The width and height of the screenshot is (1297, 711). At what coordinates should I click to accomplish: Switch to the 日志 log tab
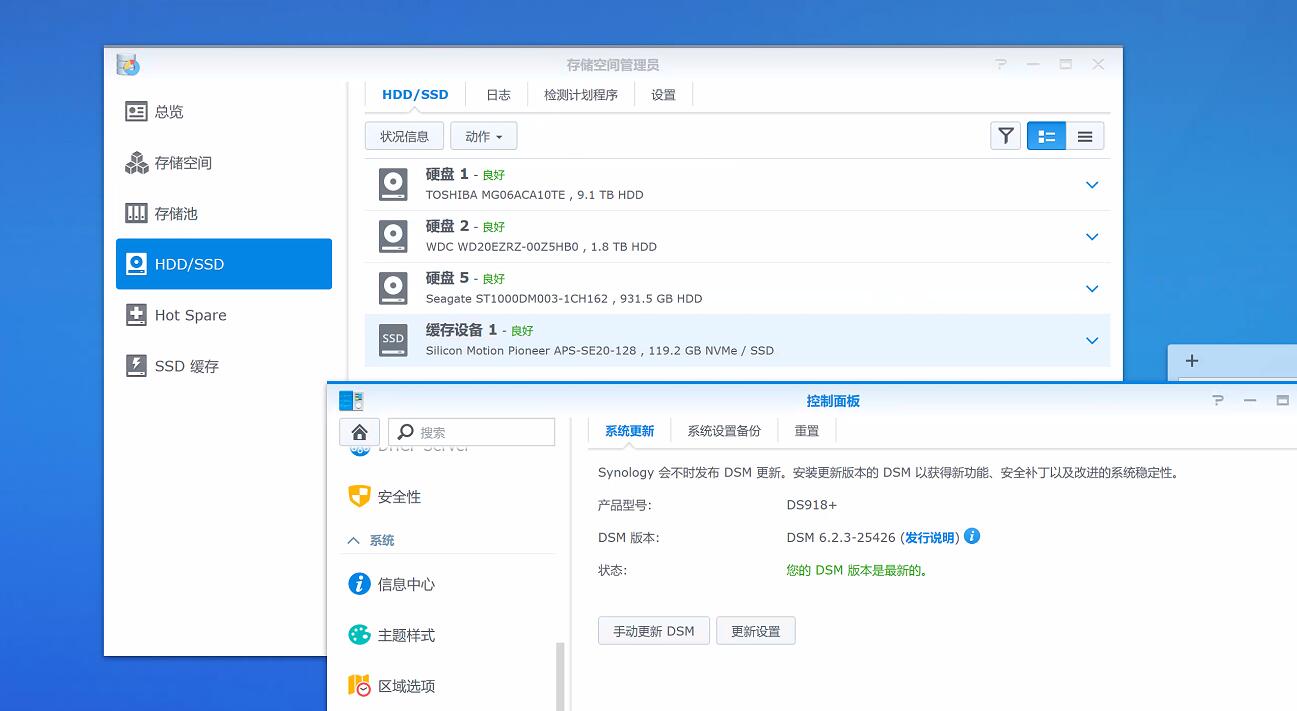pyautogui.click(x=498, y=95)
